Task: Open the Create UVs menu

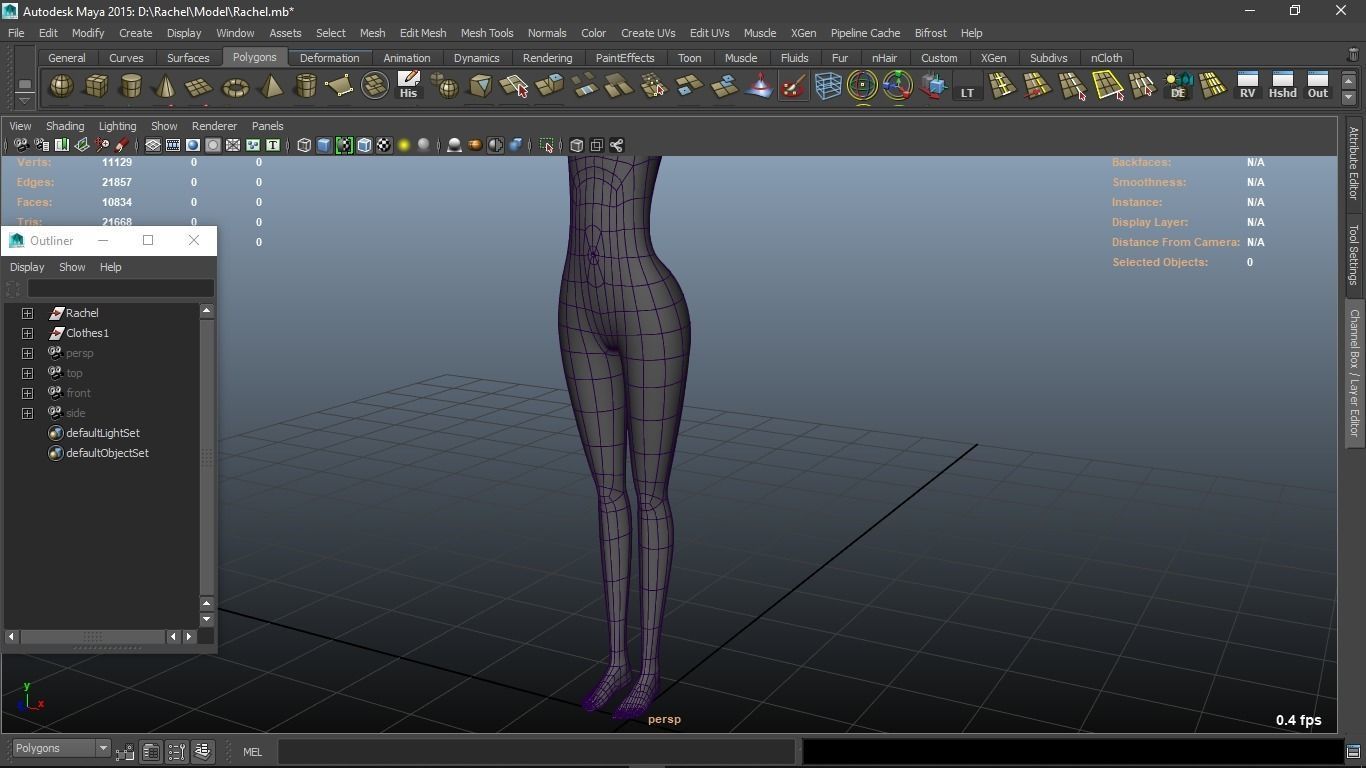Action: pos(648,33)
